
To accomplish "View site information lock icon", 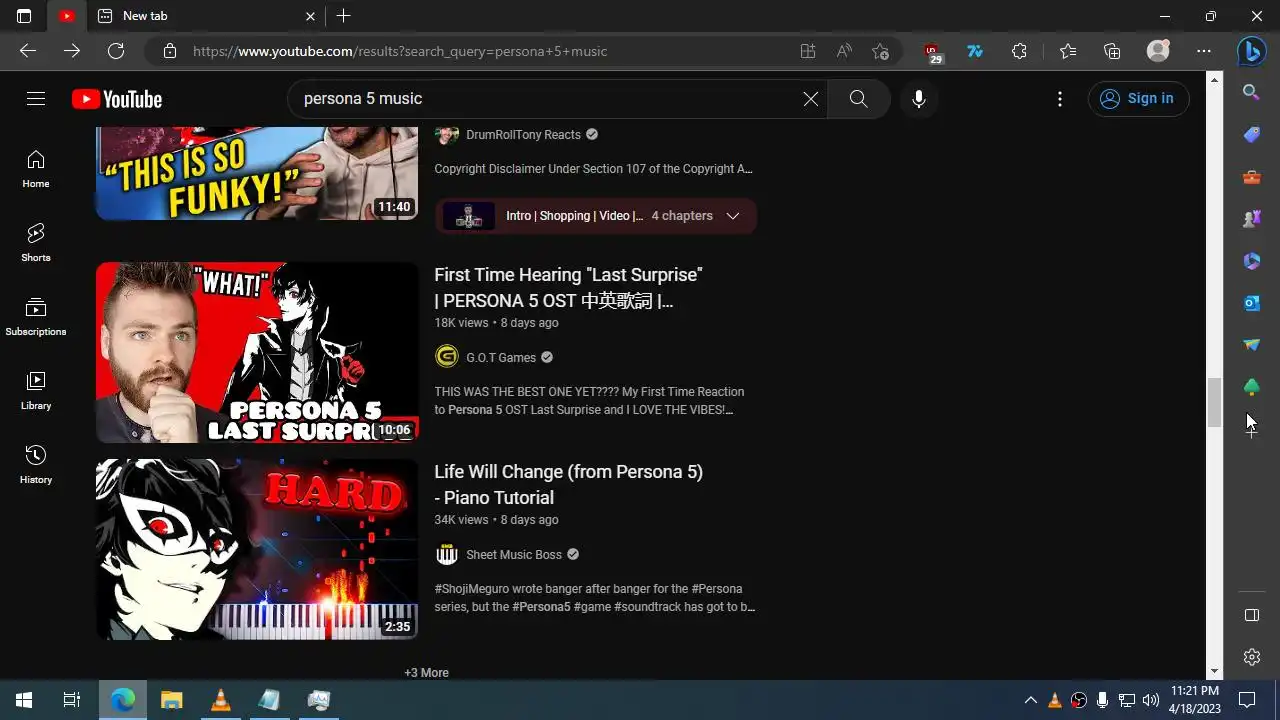I will click(170, 51).
